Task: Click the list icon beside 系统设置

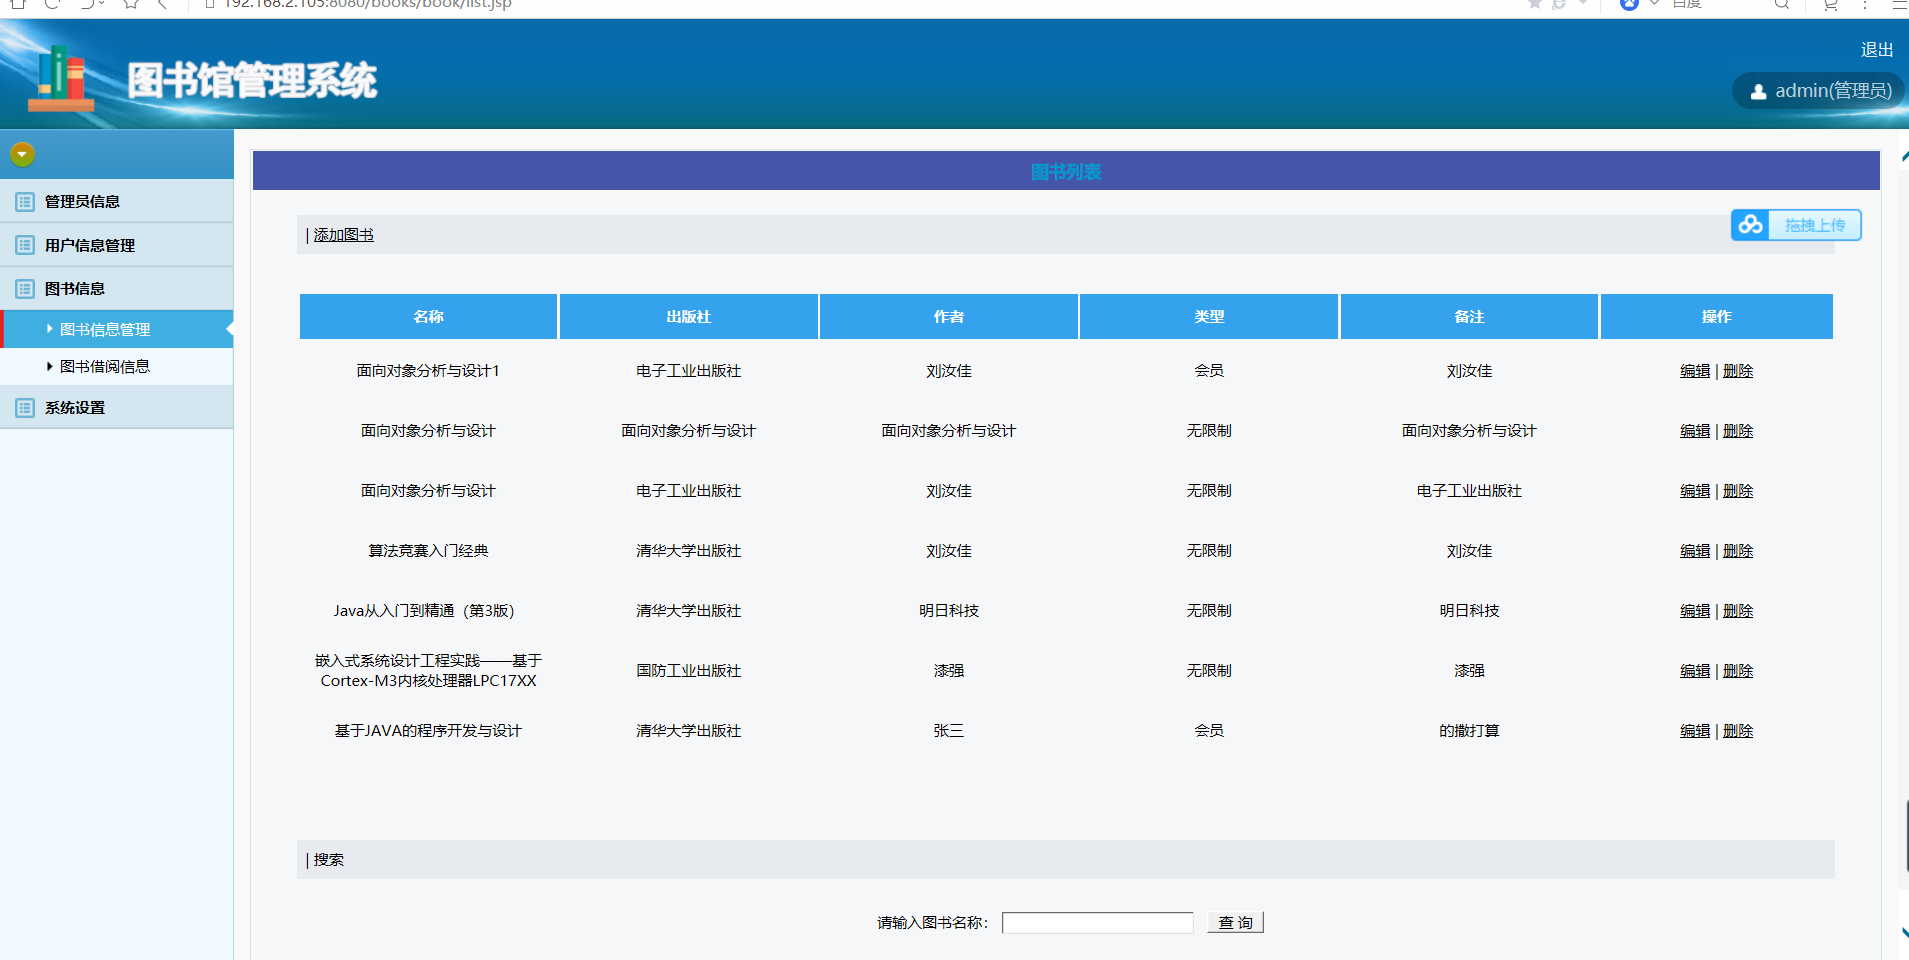Action: click(x=25, y=408)
